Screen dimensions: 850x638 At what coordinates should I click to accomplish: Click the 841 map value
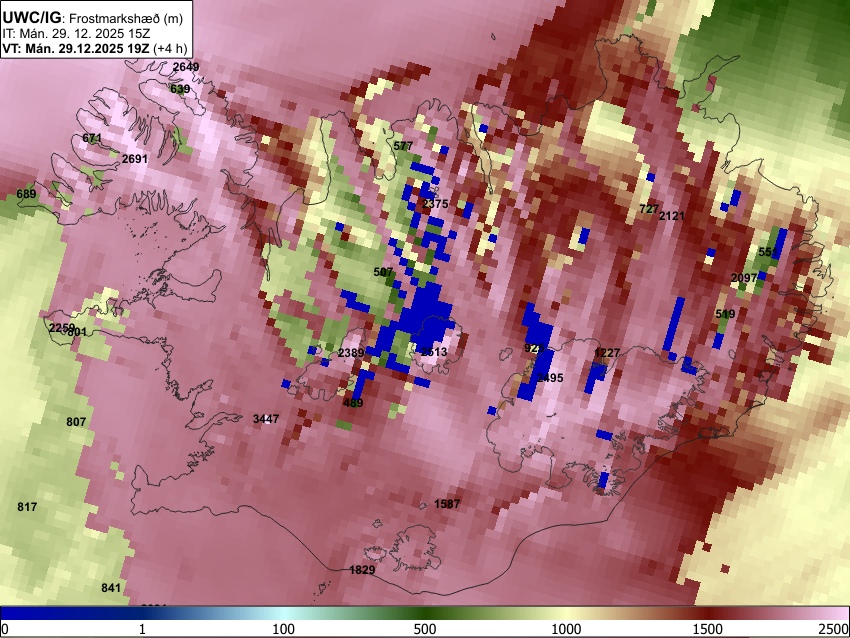(111, 588)
